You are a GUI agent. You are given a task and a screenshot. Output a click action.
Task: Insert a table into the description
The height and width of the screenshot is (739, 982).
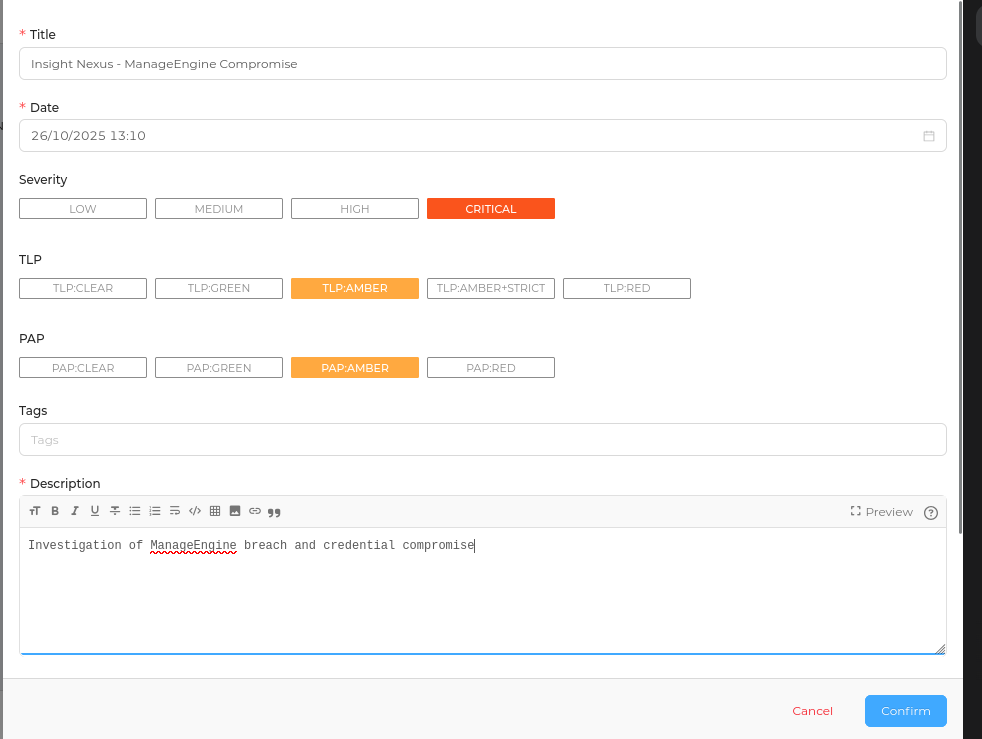(x=215, y=511)
